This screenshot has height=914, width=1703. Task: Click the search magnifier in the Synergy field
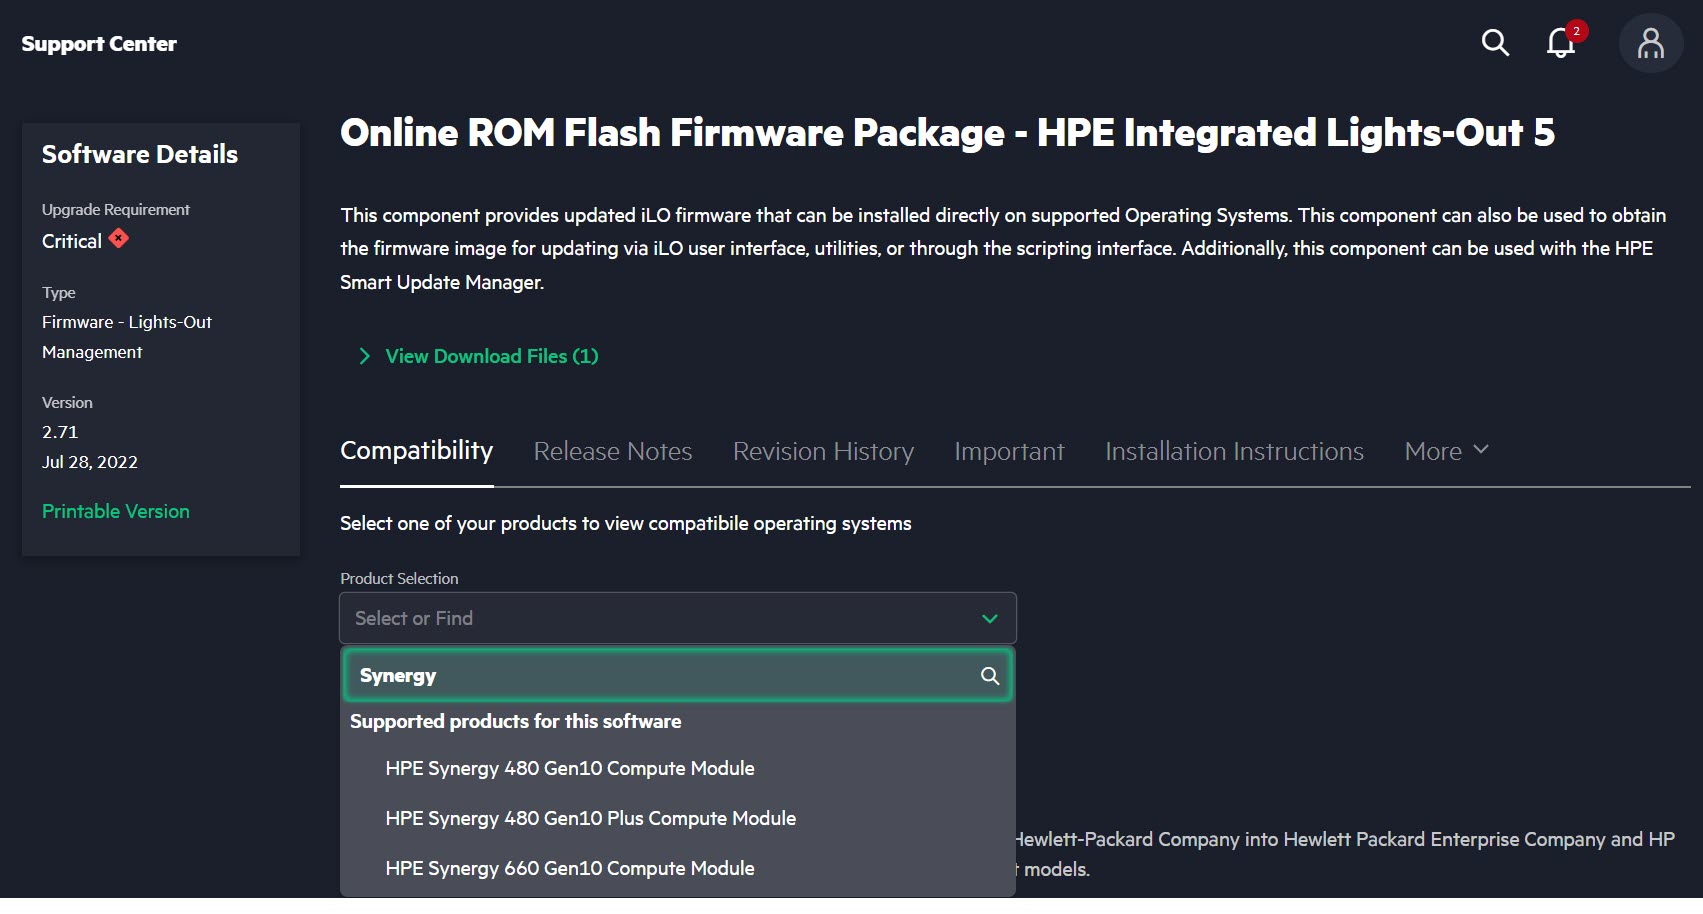click(989, 676)
